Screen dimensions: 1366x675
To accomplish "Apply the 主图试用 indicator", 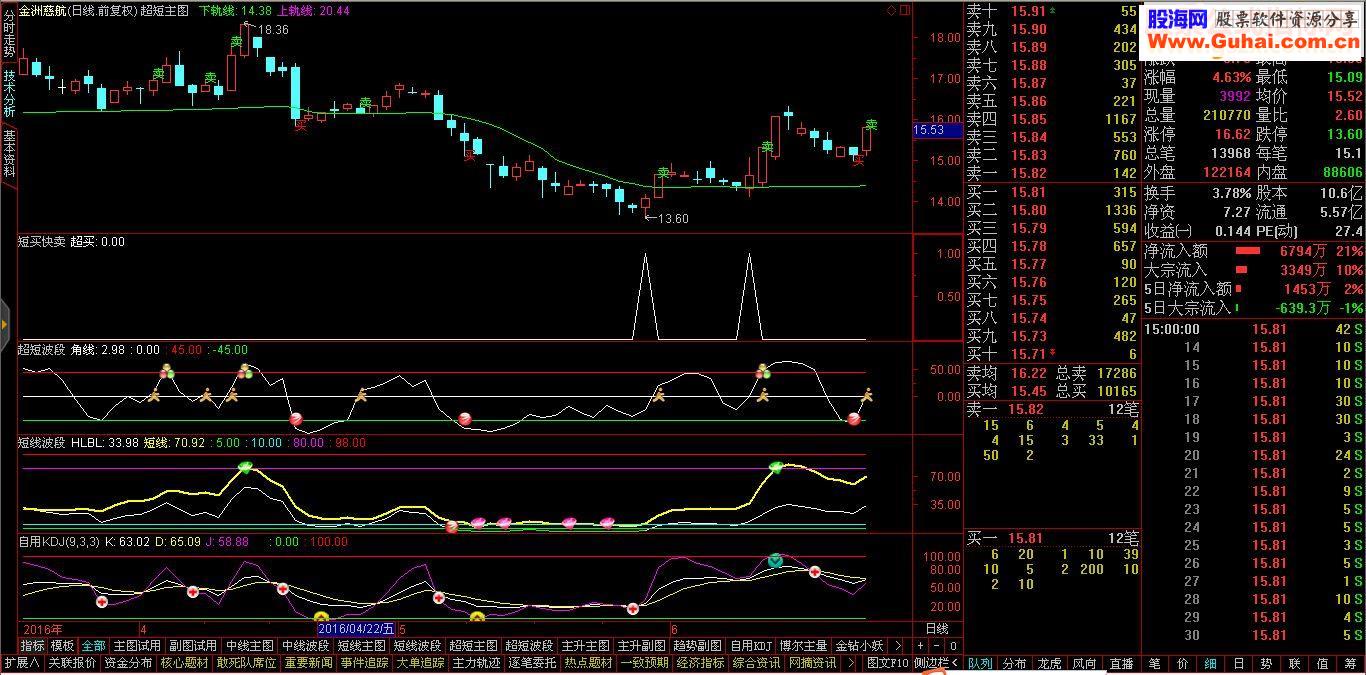I will 137,646.
